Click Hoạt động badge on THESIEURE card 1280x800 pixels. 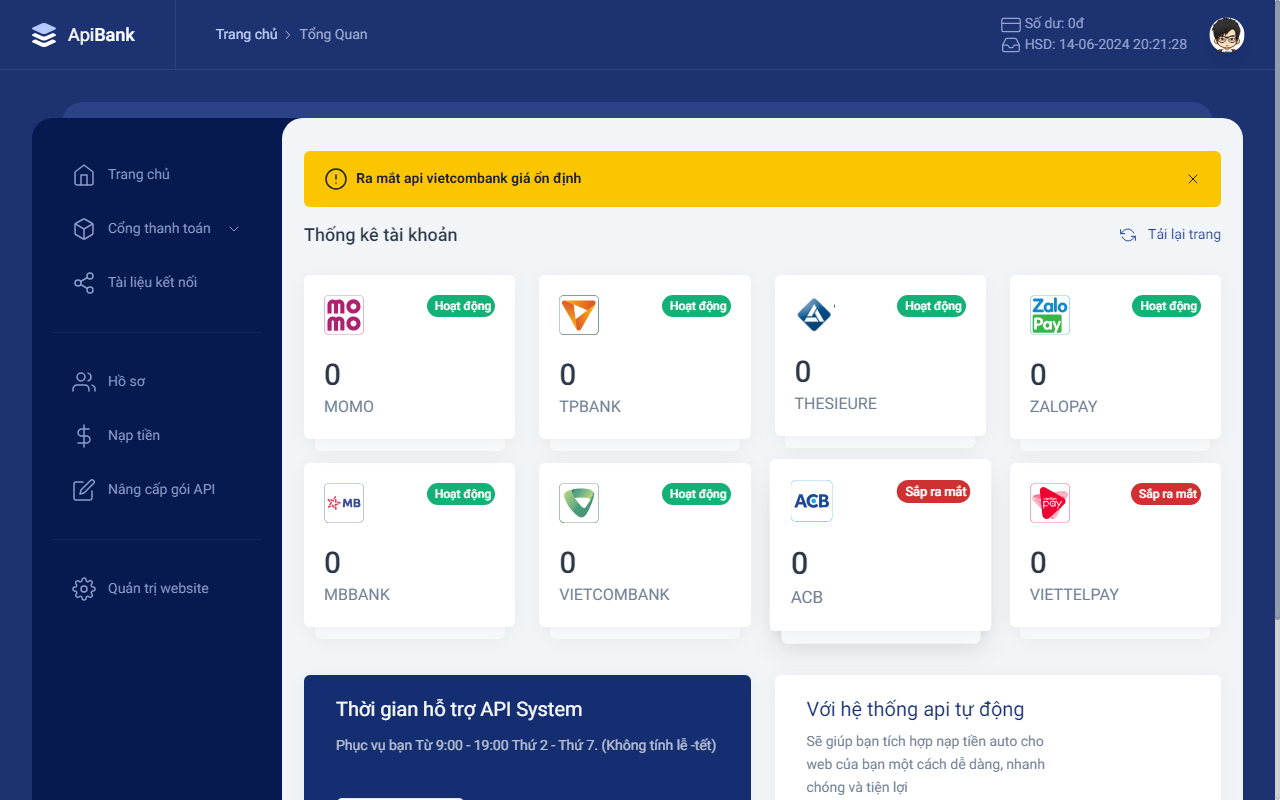click(x=932, y=306)
